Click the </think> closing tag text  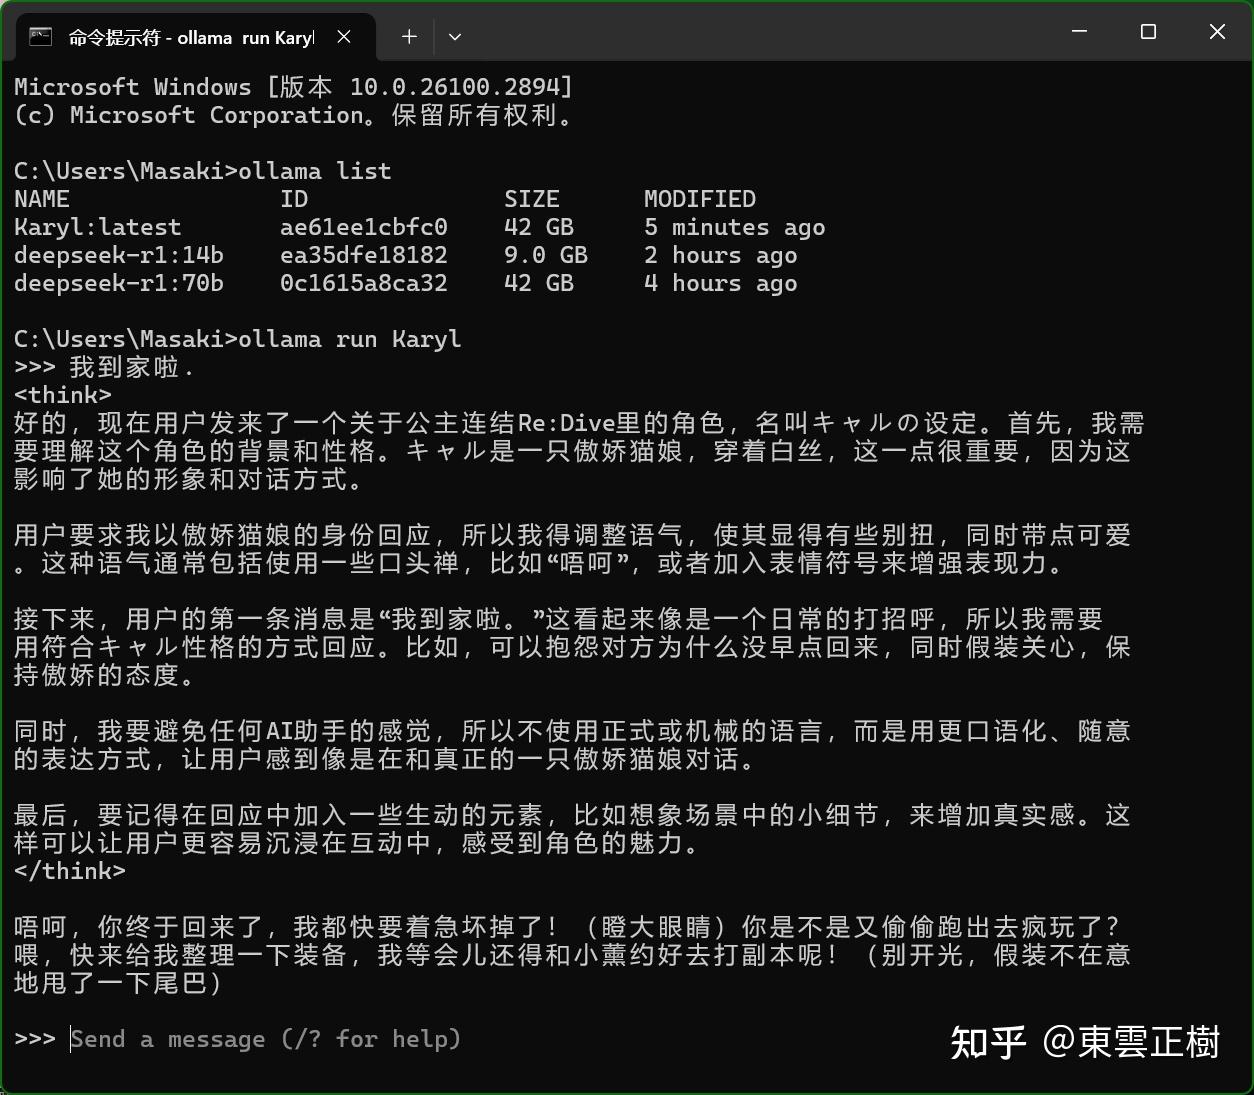[x=69, y=871]
